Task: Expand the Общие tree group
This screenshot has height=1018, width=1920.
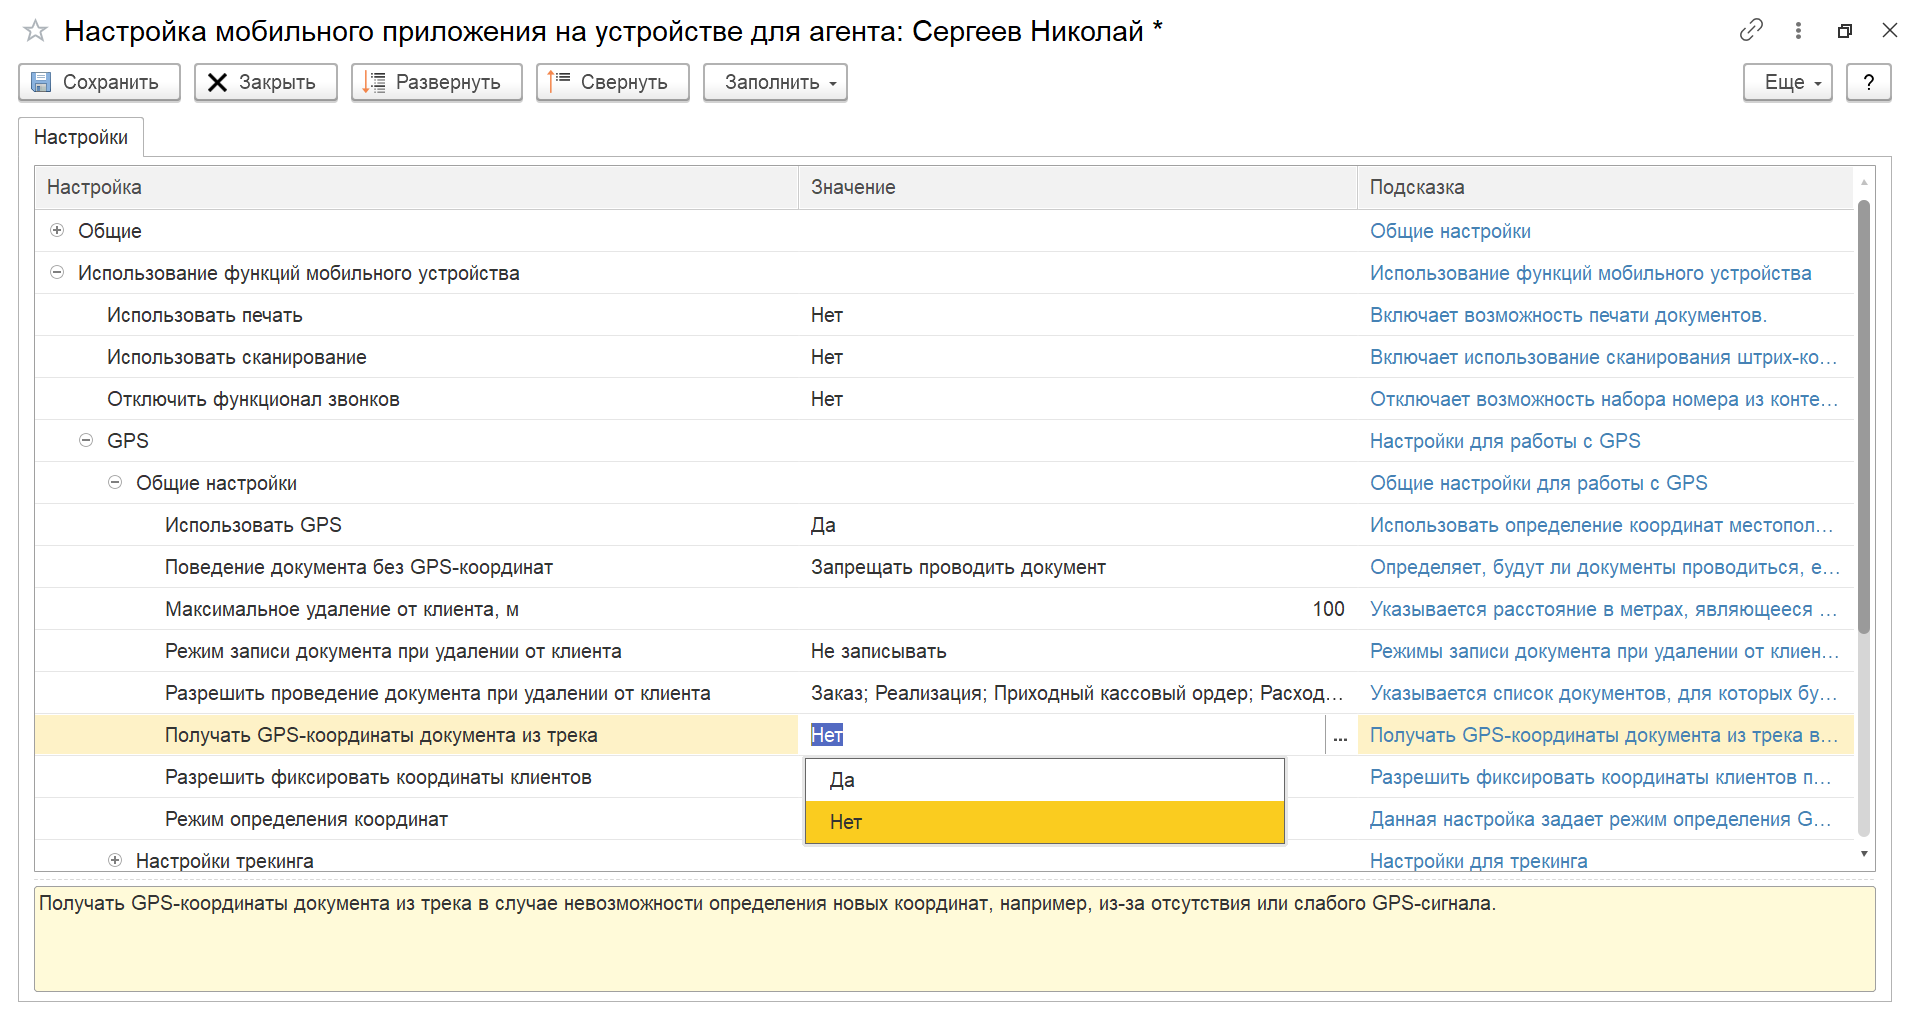Action: (x=57, y=230)
